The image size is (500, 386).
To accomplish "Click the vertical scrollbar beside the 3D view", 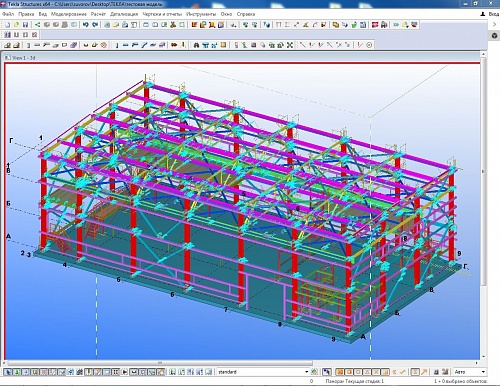I will point(483,171).
